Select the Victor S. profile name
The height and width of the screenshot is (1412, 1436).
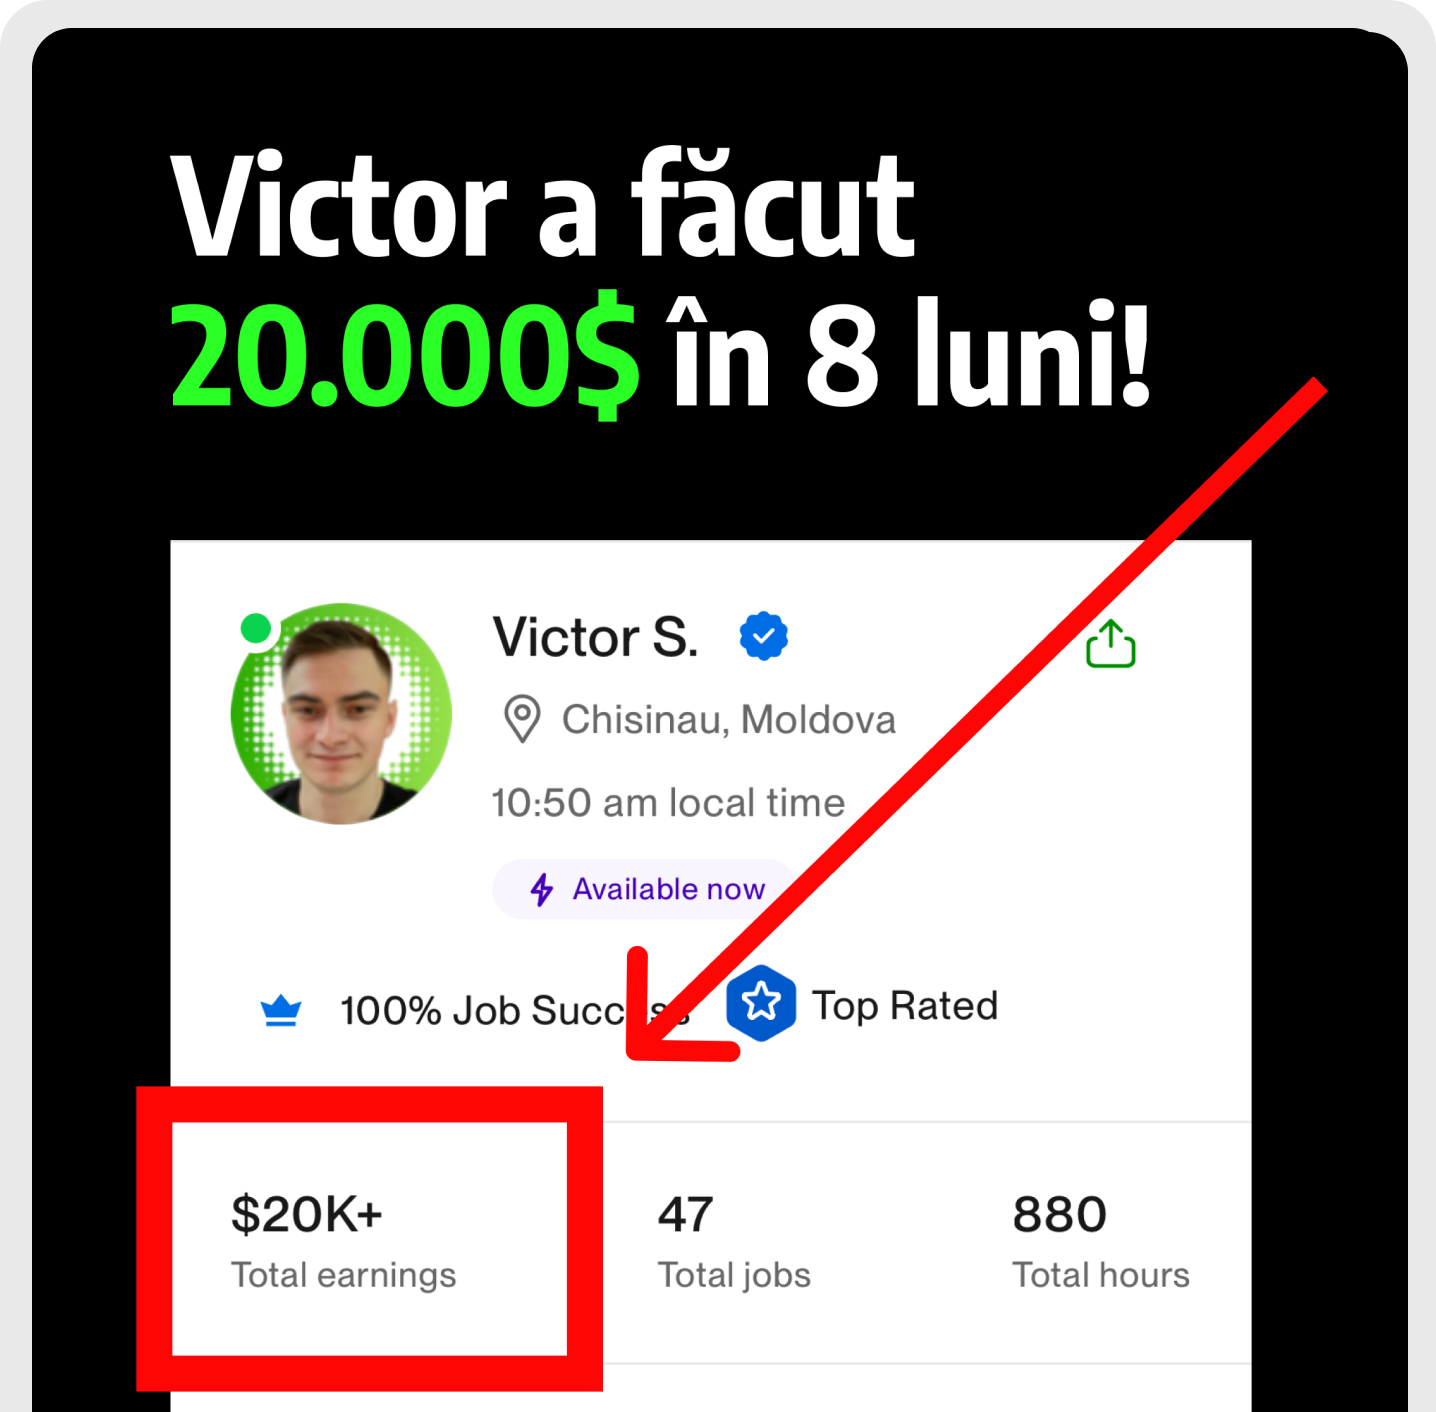tap(595, 637)
